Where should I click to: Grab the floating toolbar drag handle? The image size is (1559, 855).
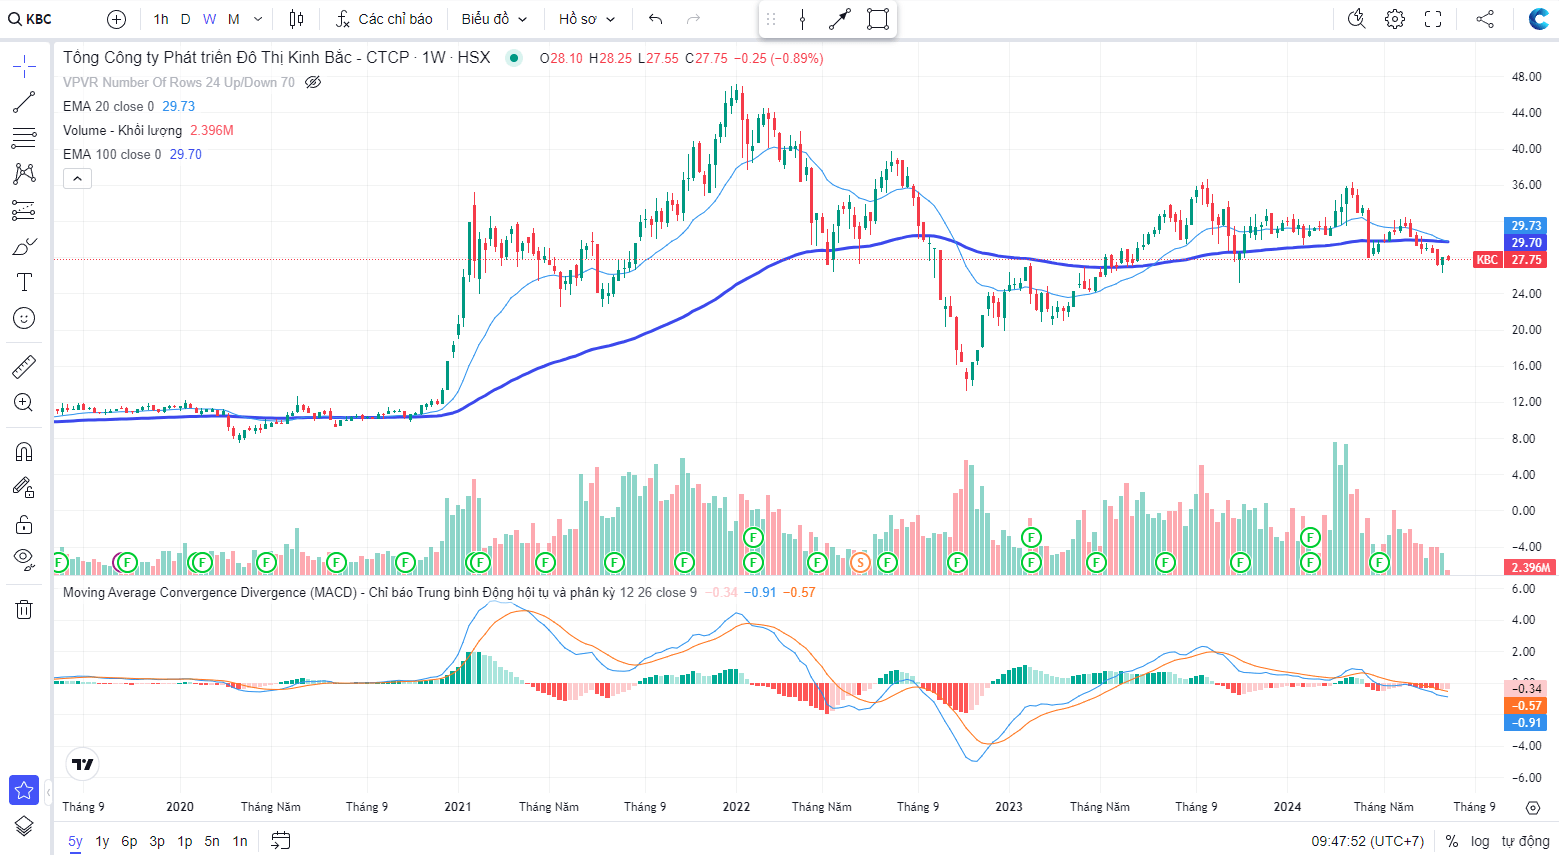tap(771, 19)
